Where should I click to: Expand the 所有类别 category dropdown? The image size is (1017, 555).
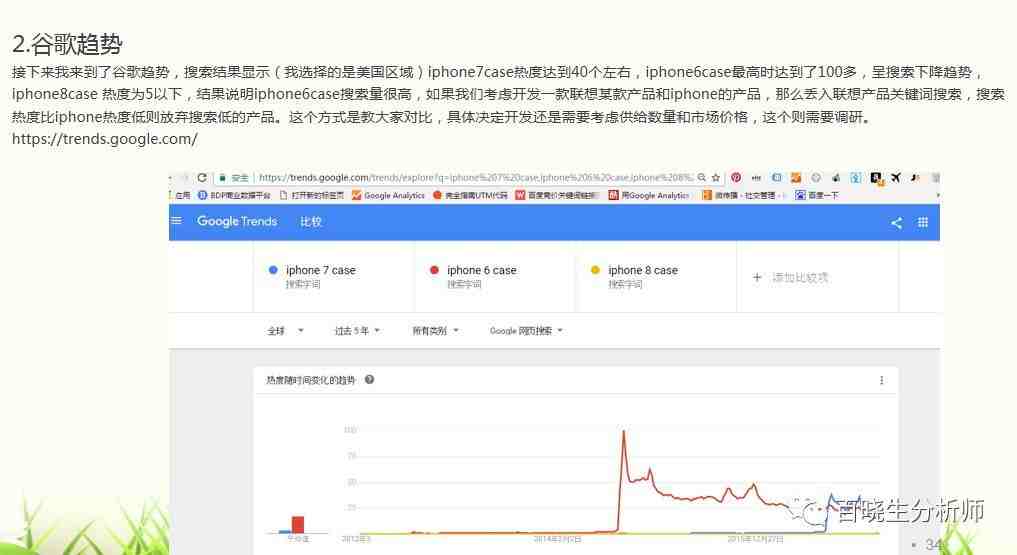[x=435, y=331]
